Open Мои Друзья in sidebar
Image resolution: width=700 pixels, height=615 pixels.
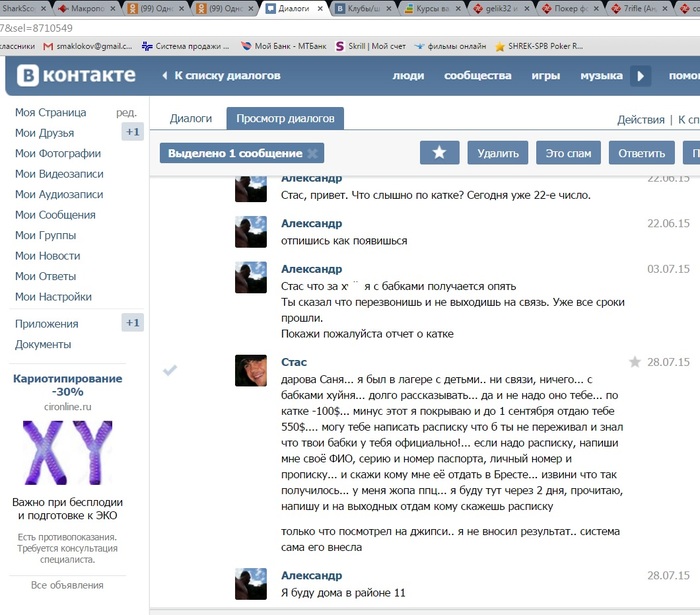[45, 133]
